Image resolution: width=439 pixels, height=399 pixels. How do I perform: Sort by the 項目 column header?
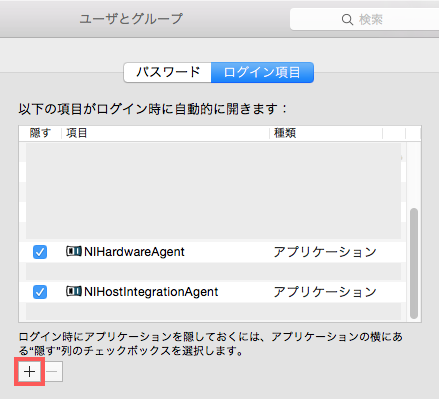point(165,133)
